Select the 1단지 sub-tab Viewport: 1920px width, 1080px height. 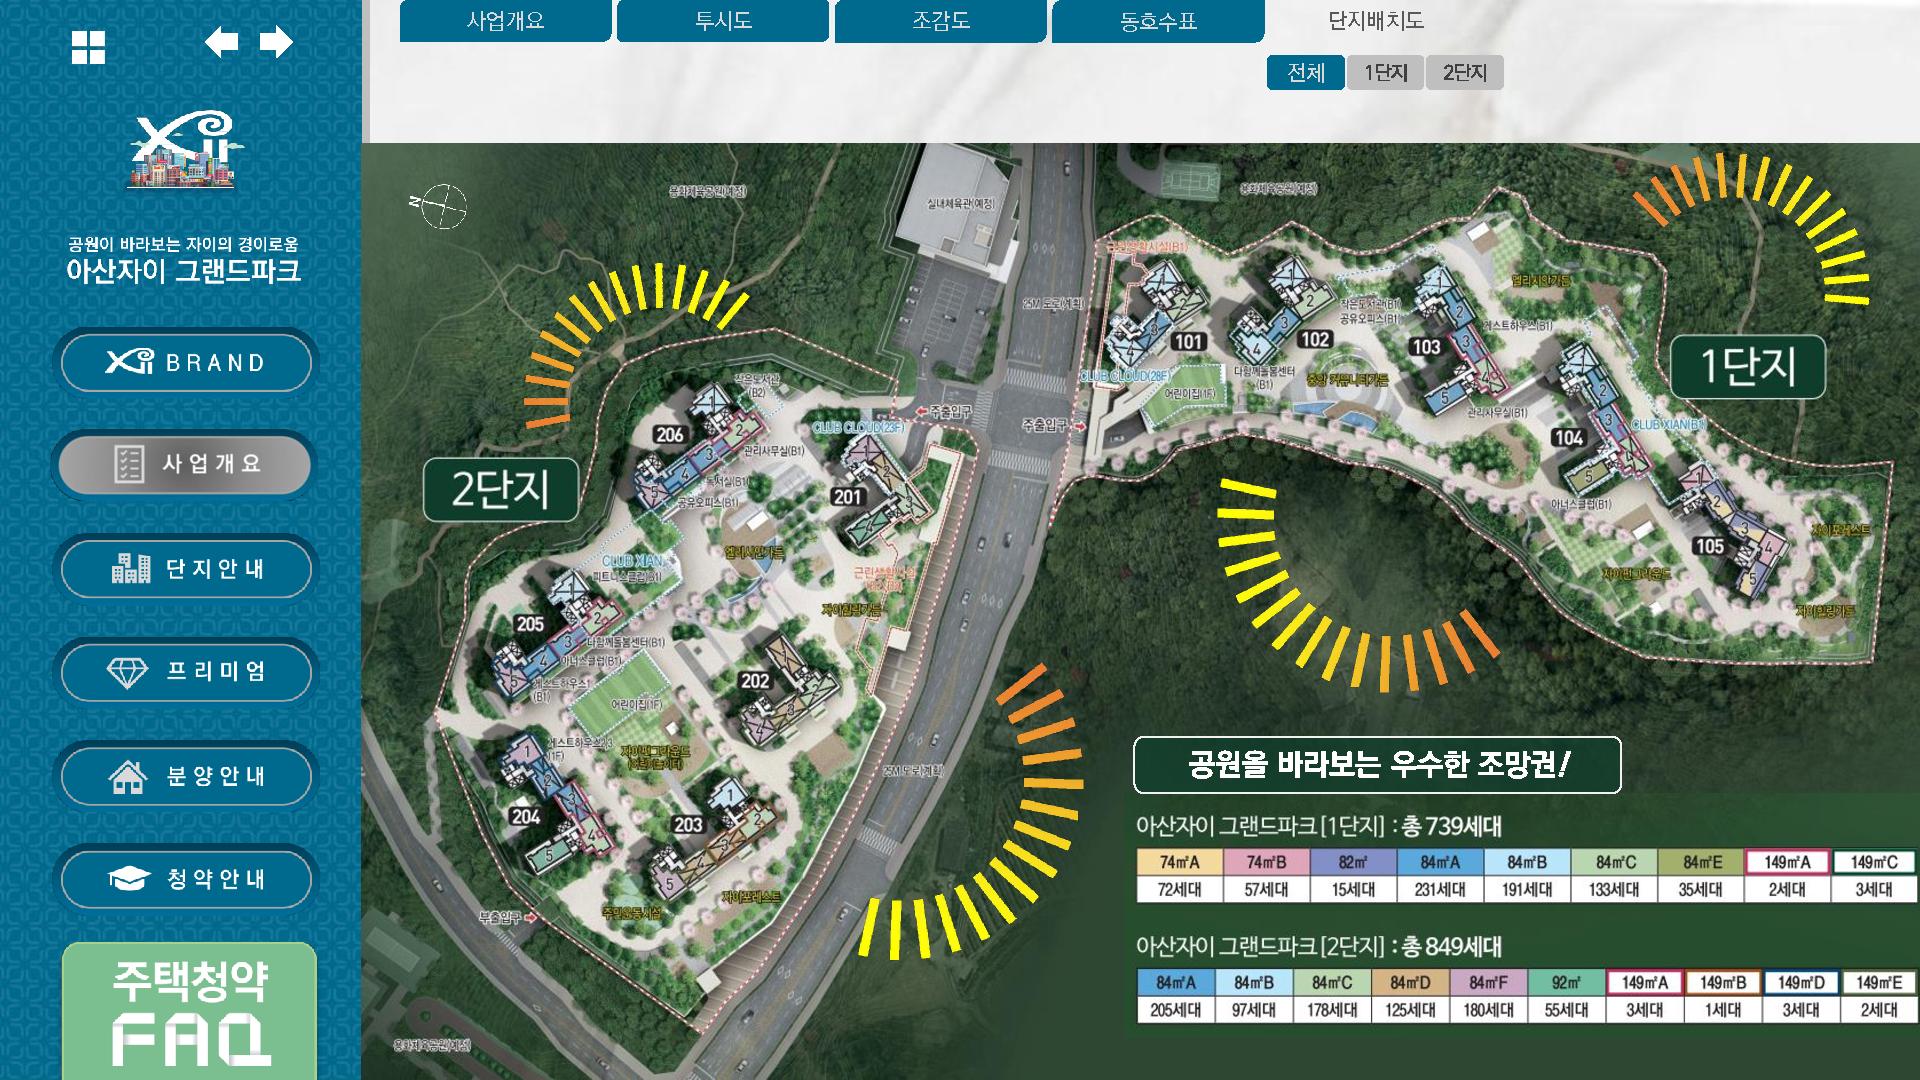(x=1385, y=73)
